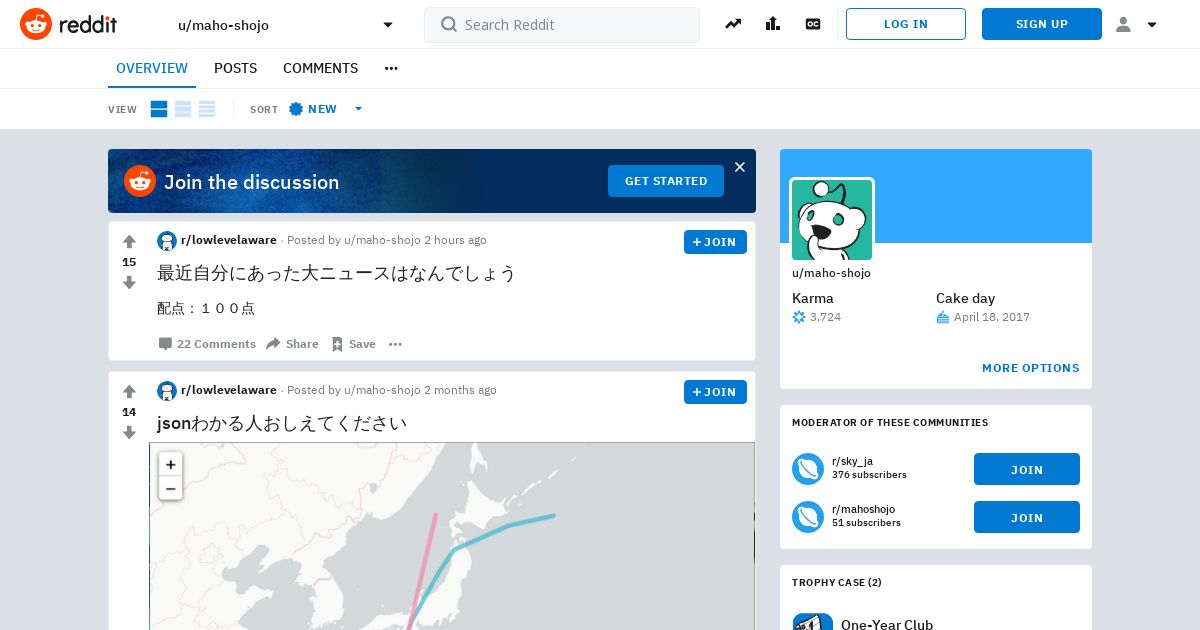Open r/lowlevelaware link on 2 hours ago post
1200x630 pixels.
(x=229, y=240)
